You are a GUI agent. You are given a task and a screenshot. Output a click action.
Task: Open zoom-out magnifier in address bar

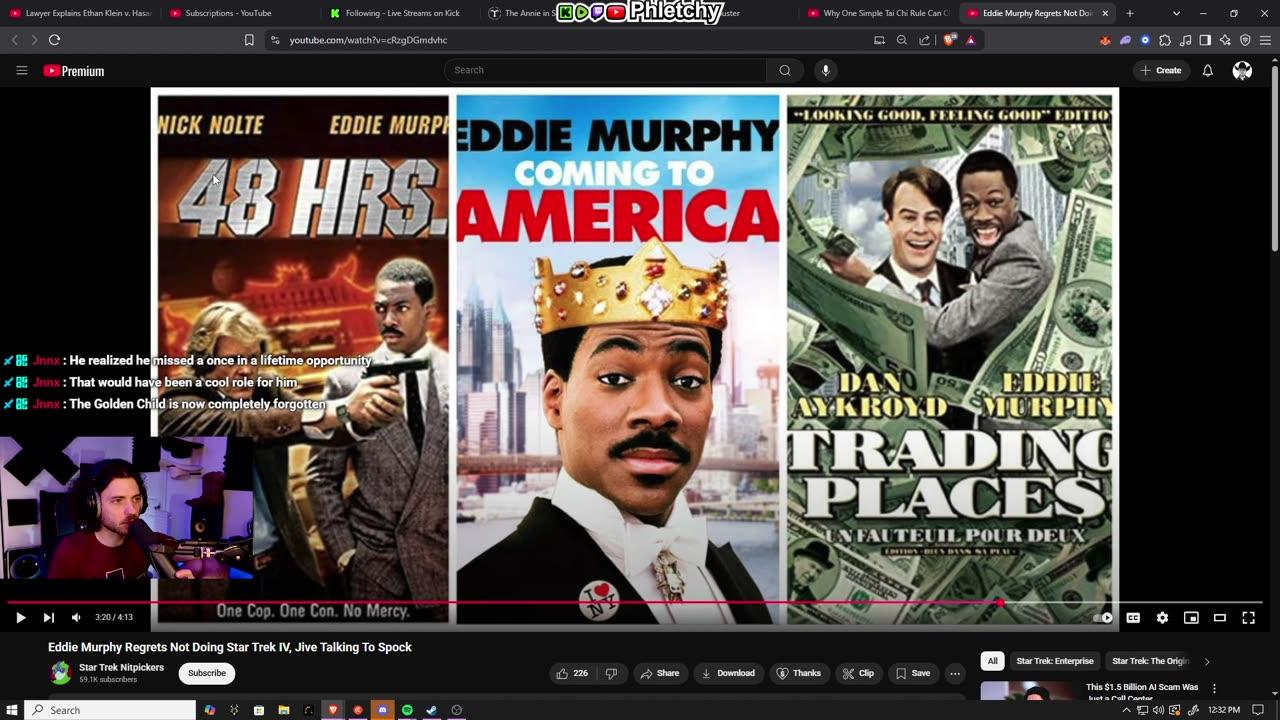click(902, 40)
